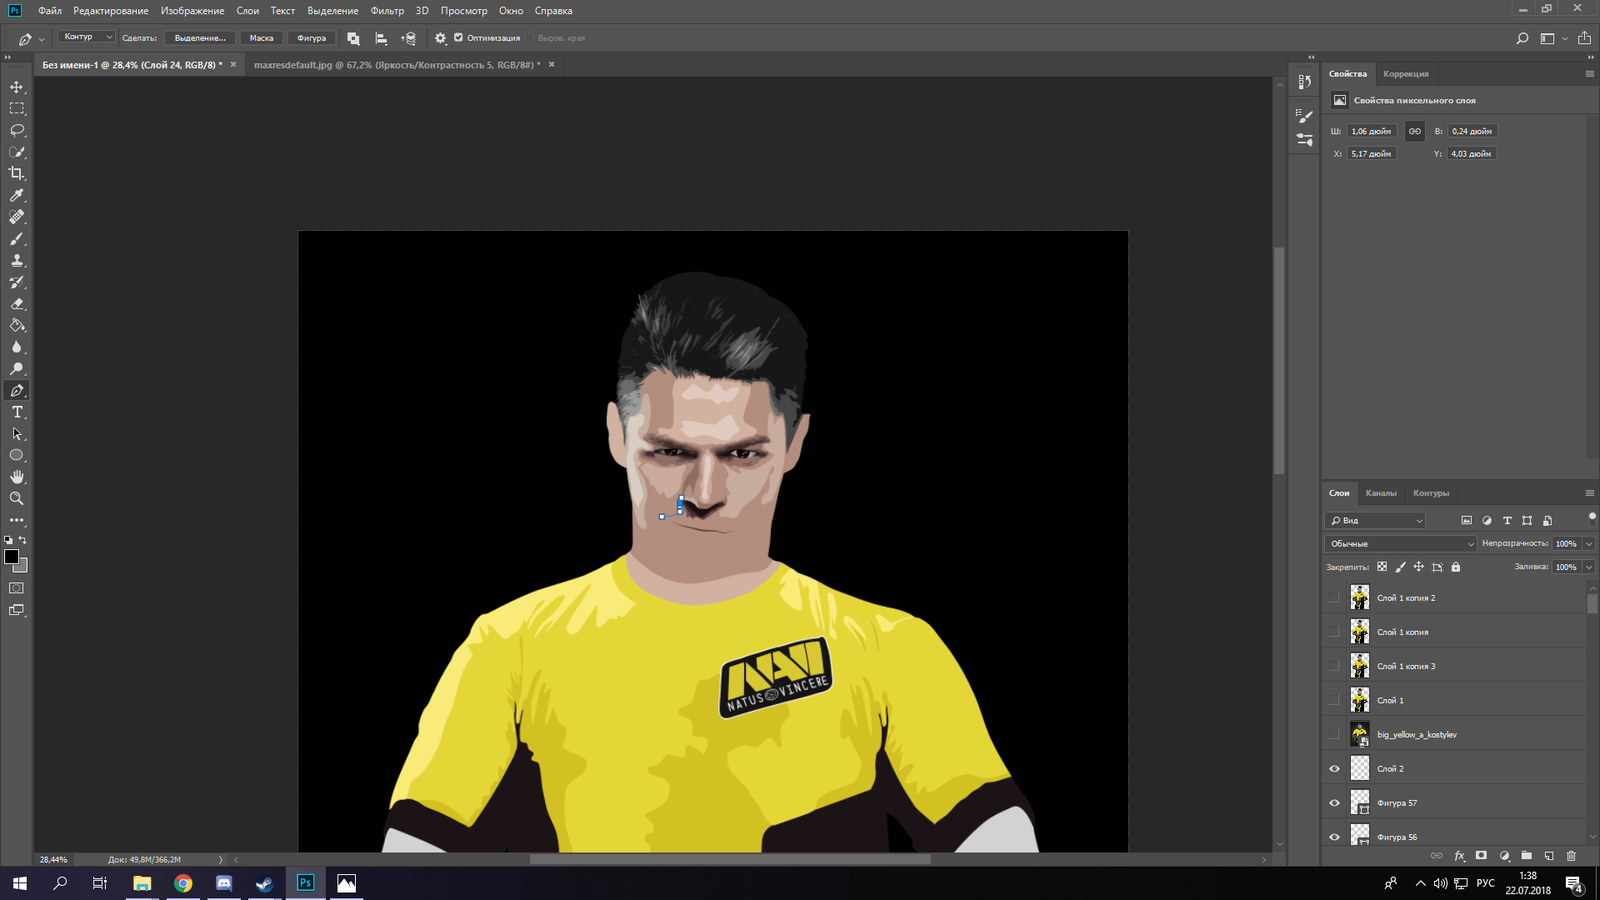Image resolution: width=1600 pixels, height=900 pixels.
Task: Open the Контур mode dropdown
Action: point(86,37)
